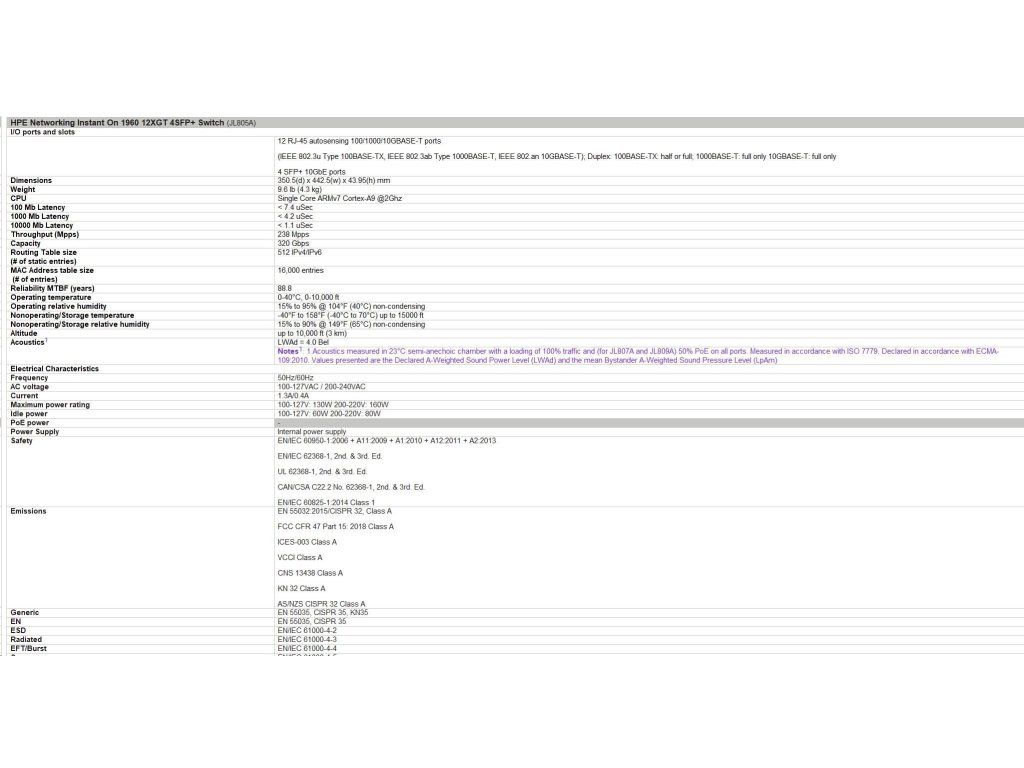The width and height of the screenshot is (1024, 768).
Task: Select '12 RJ-45 autosensing 100/1000/10GBASE-T ports' text
Action: point(359,141)
